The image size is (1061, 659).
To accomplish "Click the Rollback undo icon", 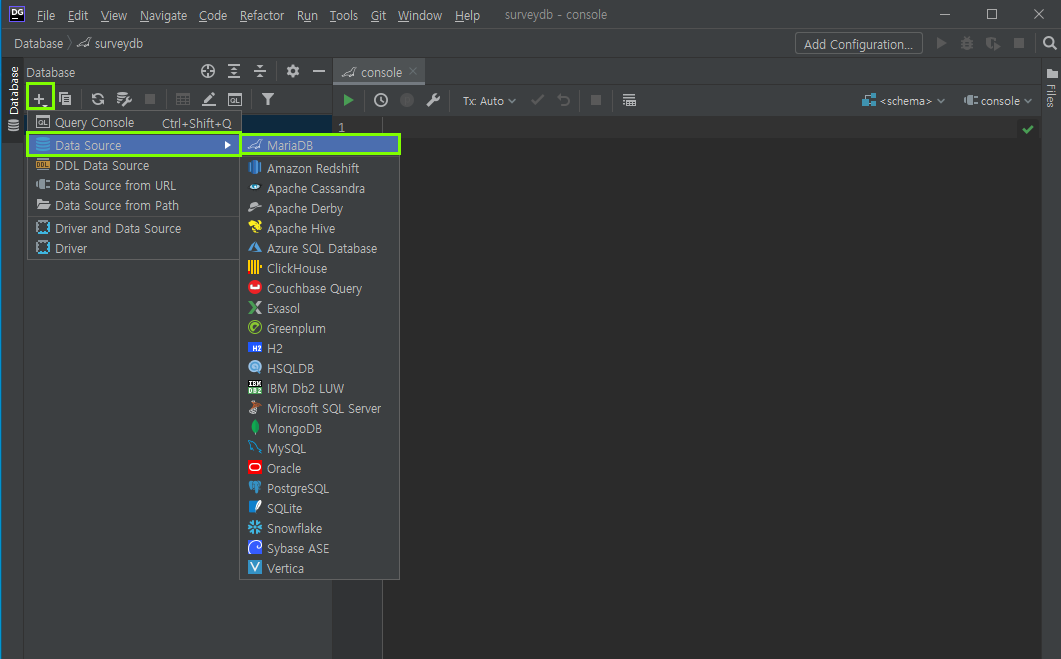I will click(x=563, y=100).
